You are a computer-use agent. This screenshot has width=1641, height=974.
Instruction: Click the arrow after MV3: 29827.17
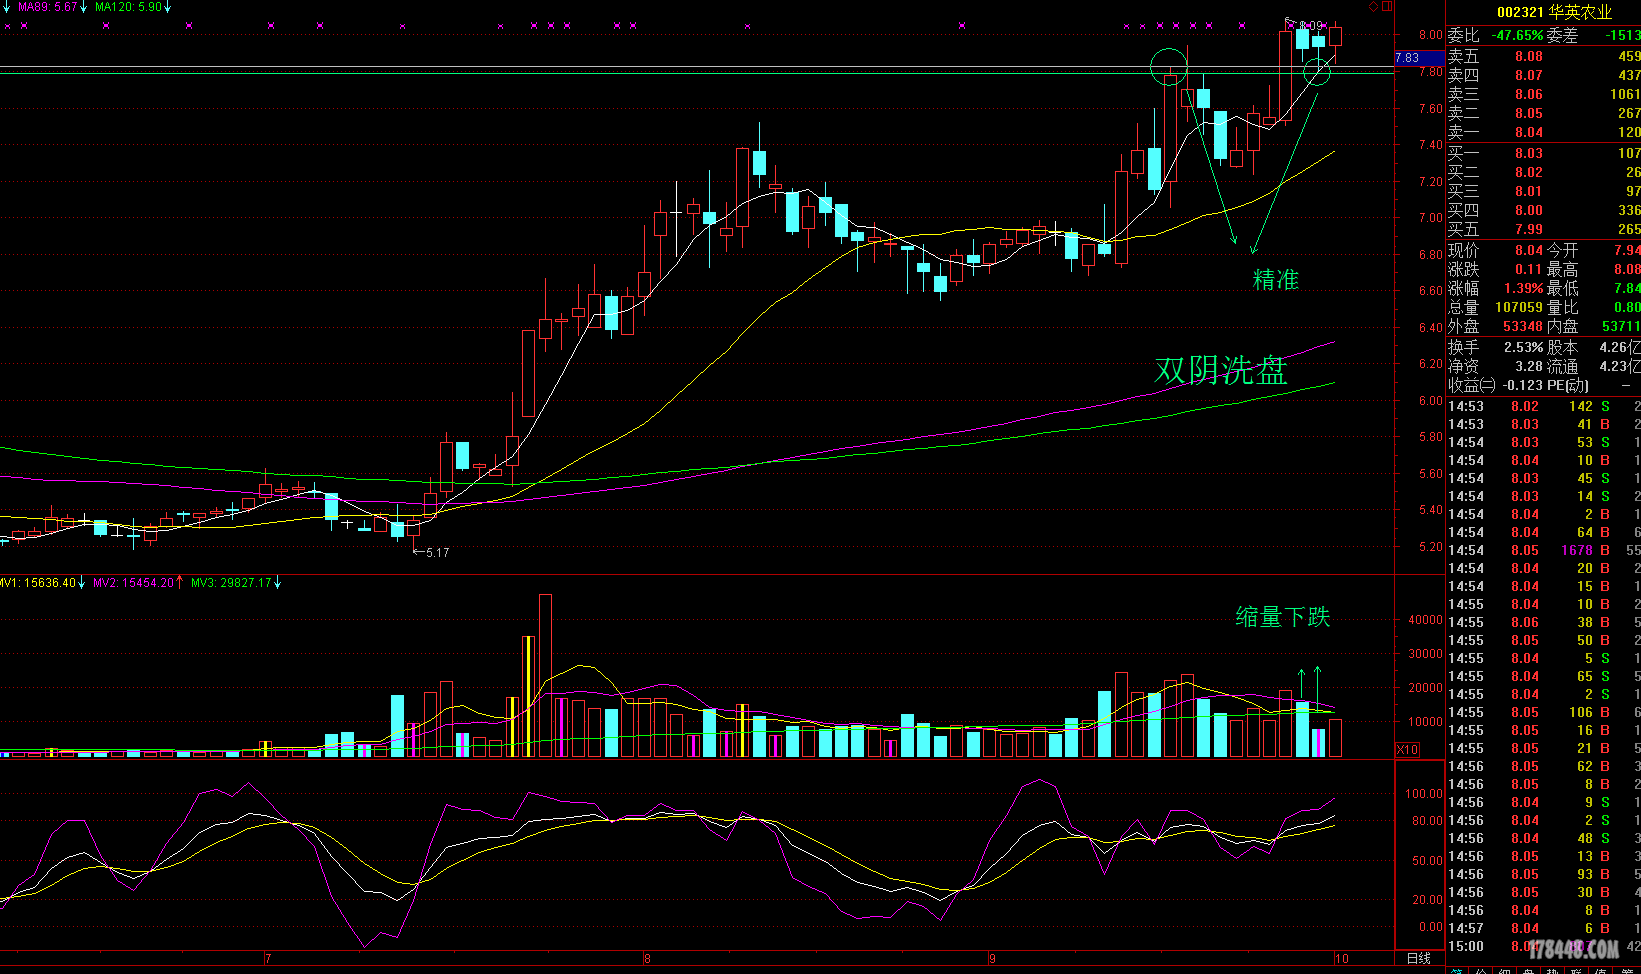point(278,582)
